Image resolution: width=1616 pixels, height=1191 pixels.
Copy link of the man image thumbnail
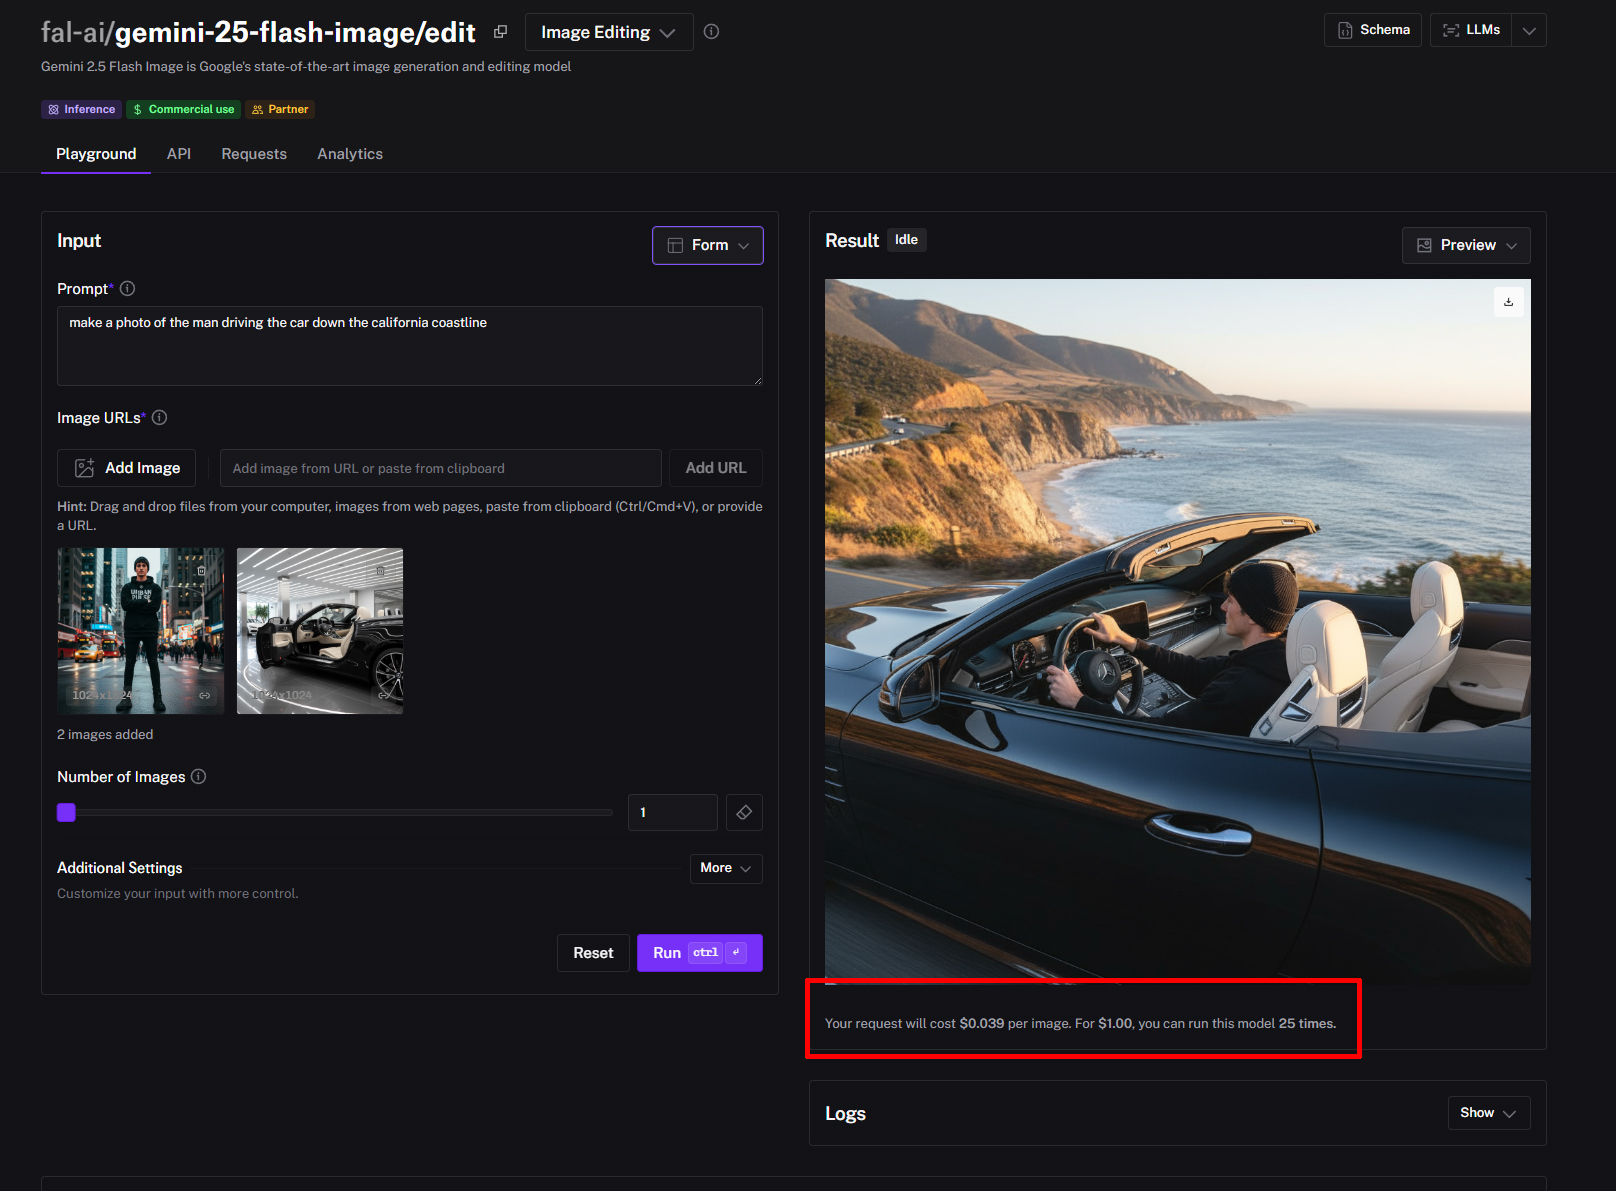point(204,695)
